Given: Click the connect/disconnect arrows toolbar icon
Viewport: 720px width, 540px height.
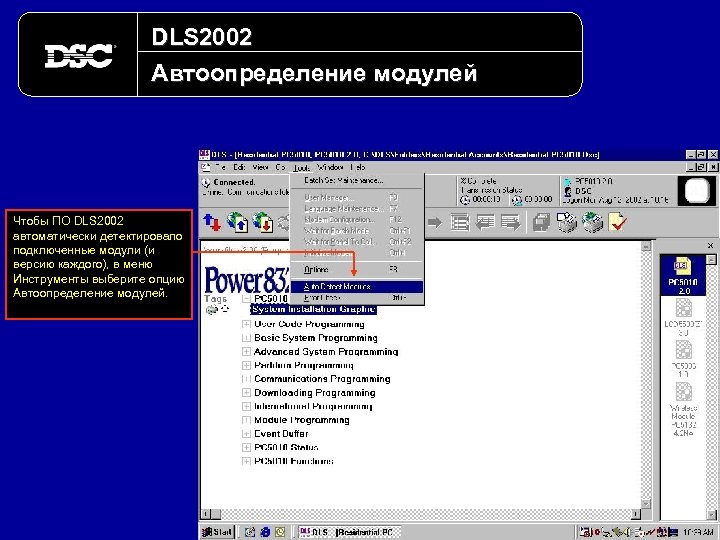Looking at the screenshot, I should [212, 223].
